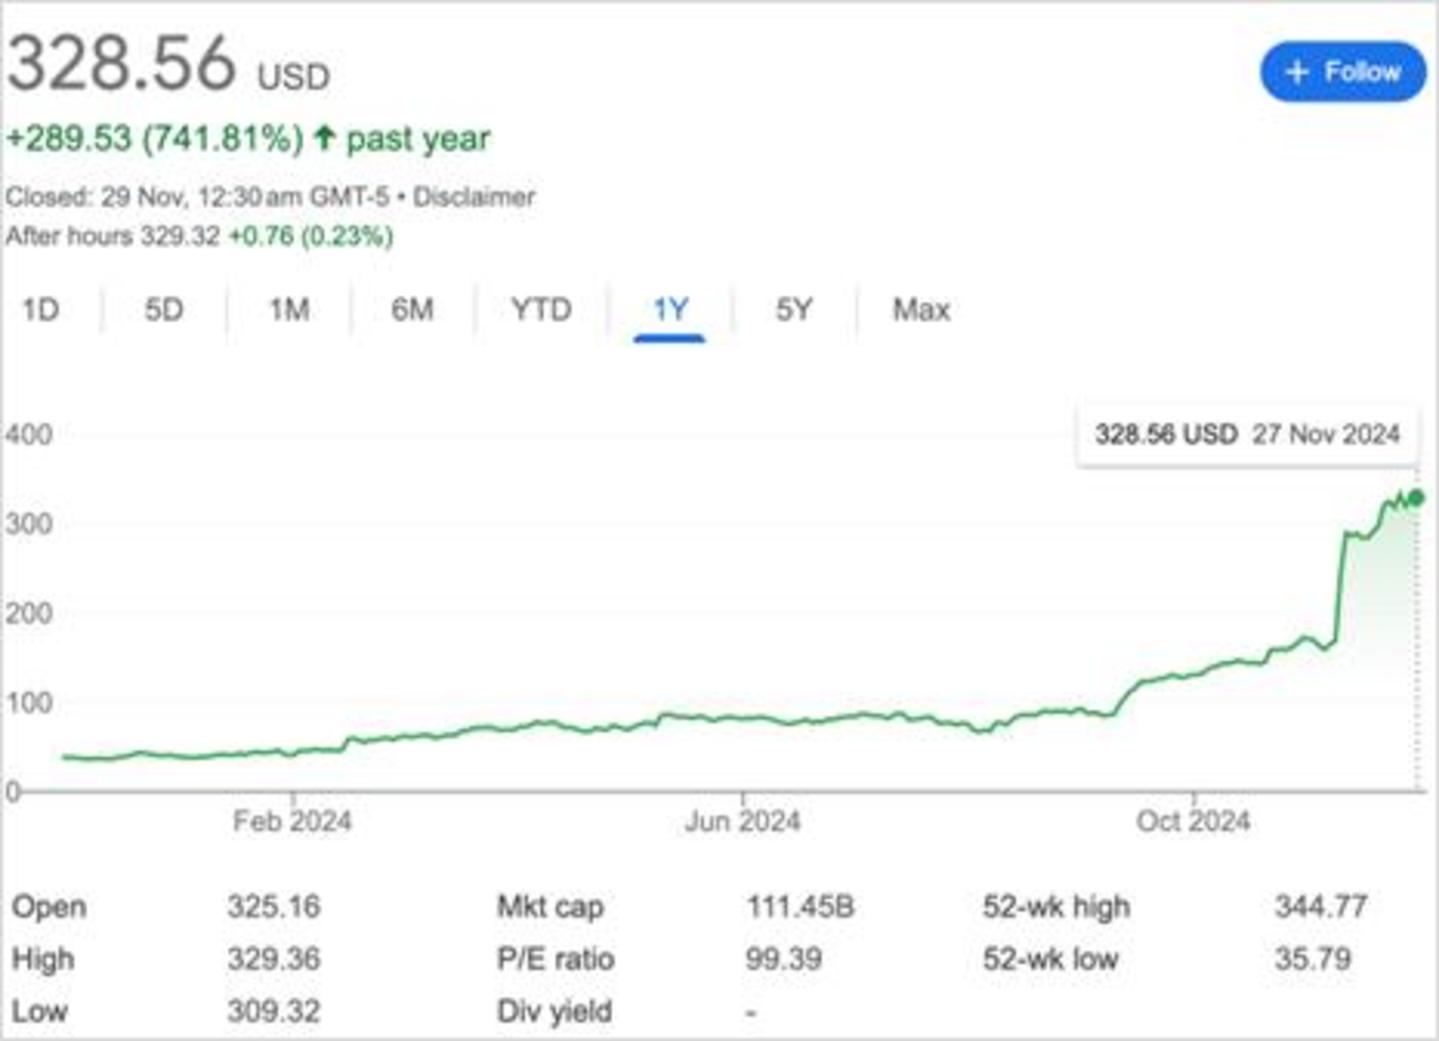Click the active 1Y tab
The image size is (1439, 1041).
(670, 310)
